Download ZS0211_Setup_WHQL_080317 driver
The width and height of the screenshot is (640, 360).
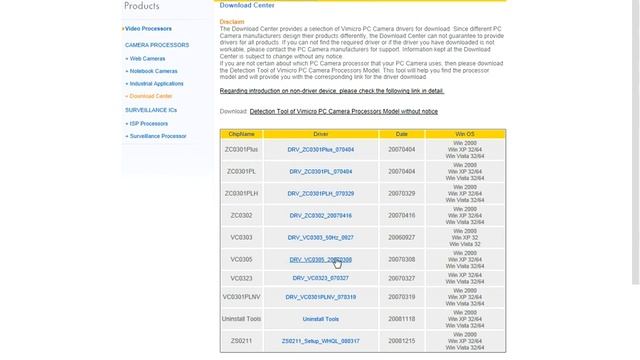coord(321,341)
